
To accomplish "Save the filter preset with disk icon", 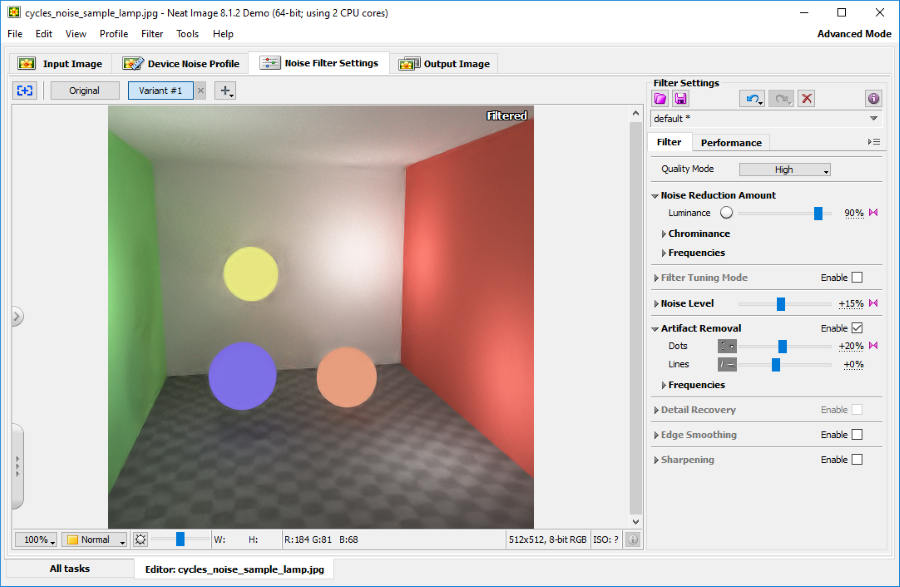I will 681,99.
